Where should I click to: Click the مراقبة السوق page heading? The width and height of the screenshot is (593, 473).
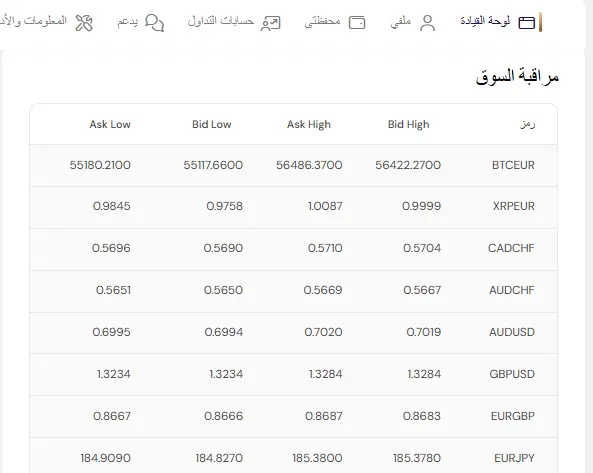517,76
